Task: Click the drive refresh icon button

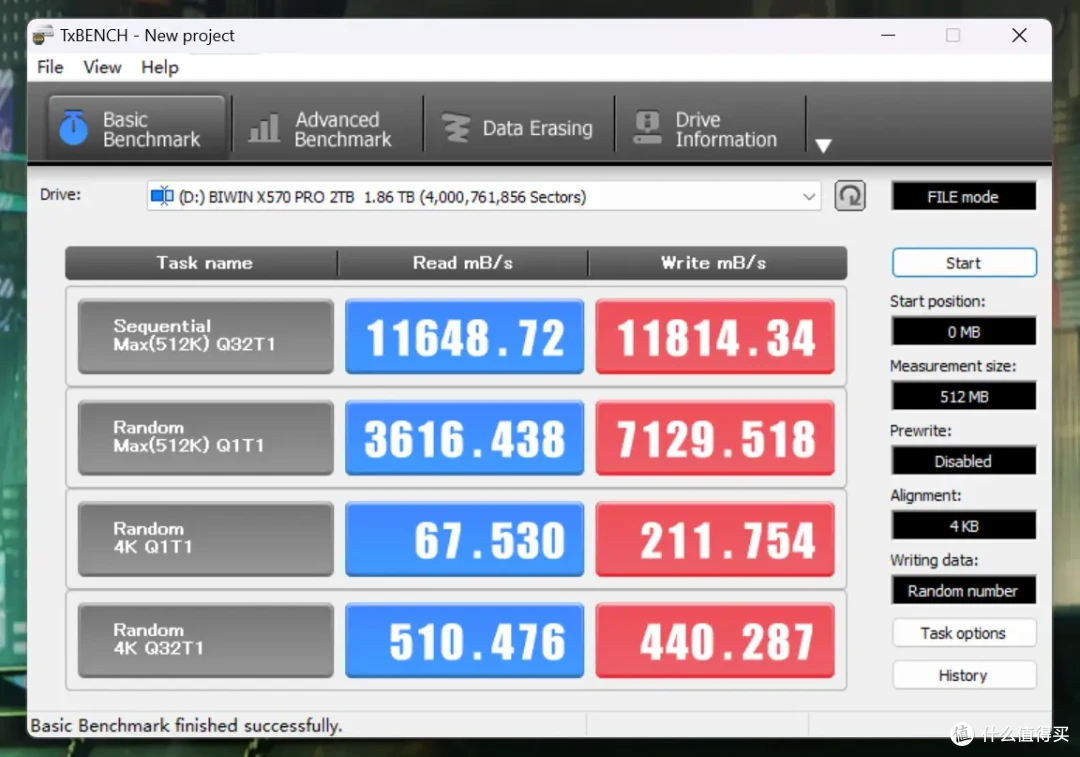Action: point(850,196)
